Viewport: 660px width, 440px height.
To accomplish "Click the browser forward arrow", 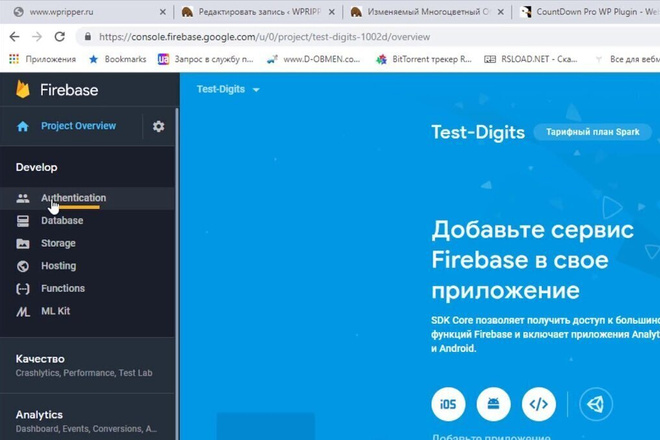I will tap(37, 37).
